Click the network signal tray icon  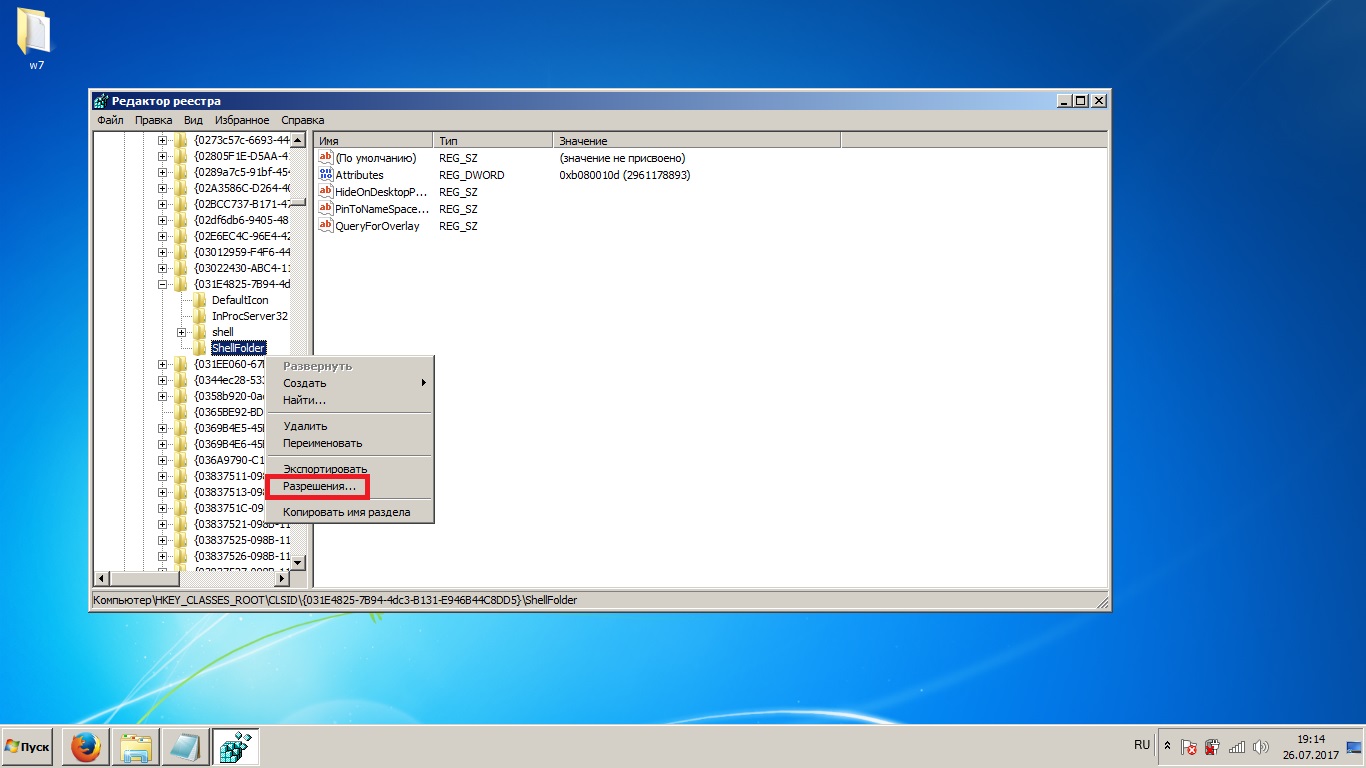coord(1237,747)
